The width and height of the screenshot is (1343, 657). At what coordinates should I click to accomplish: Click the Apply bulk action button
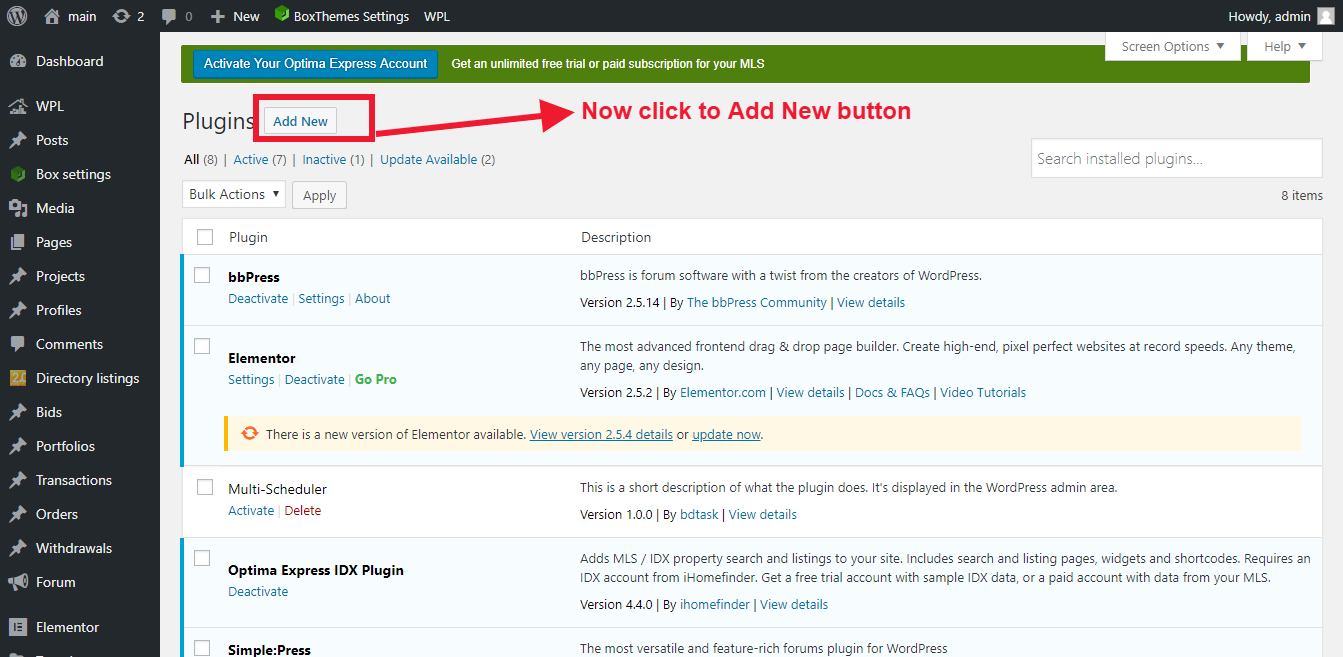pos(319,195)
